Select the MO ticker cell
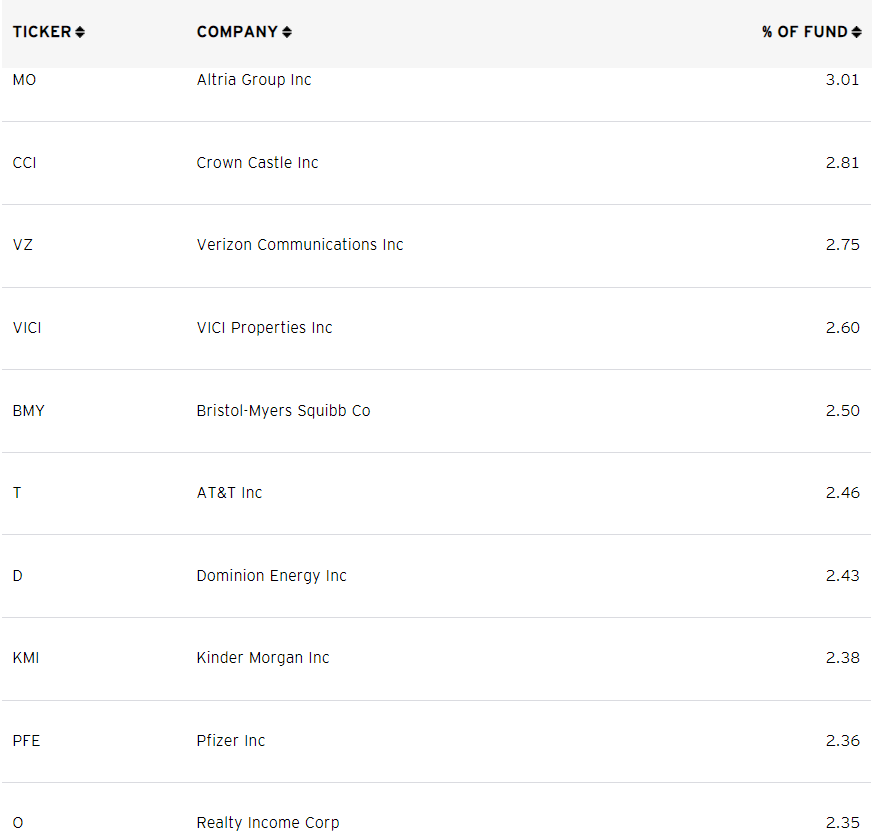Image resolution: width=879 pixels, height=838 pixels. [x=24, y=80]
